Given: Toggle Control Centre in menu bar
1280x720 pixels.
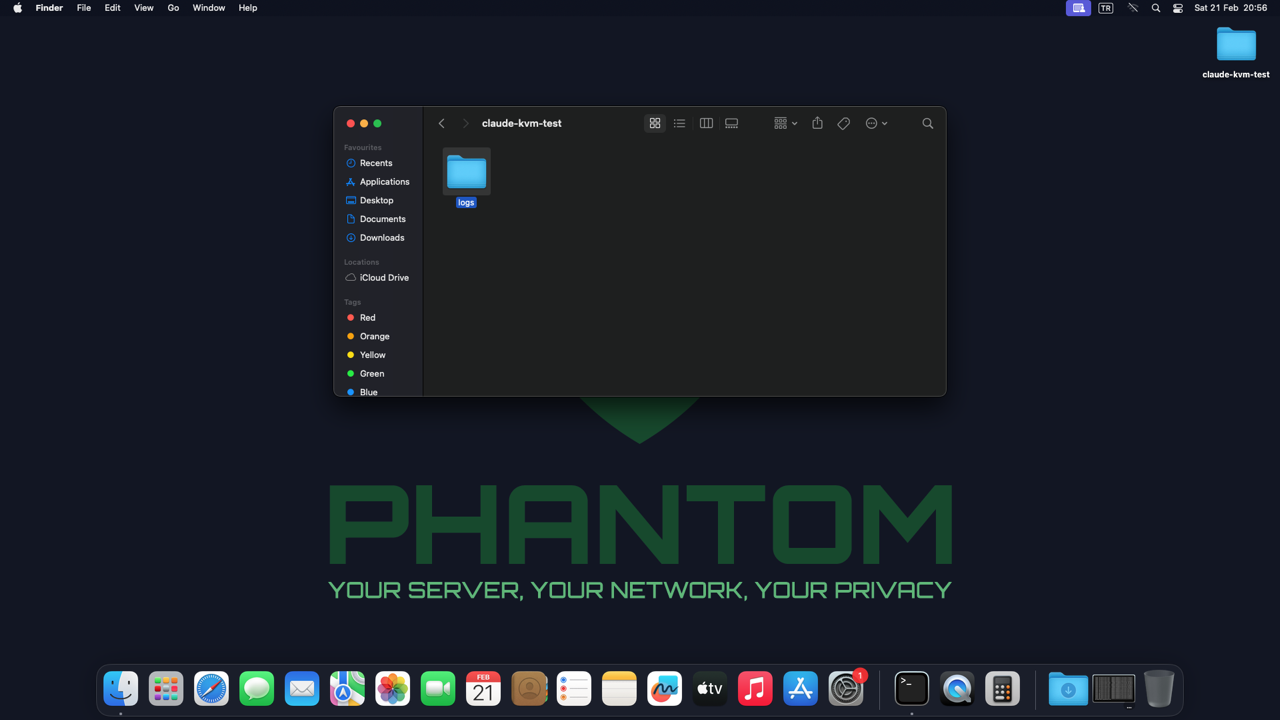Looking at the screenshot, I should [x=1178, y=8].
